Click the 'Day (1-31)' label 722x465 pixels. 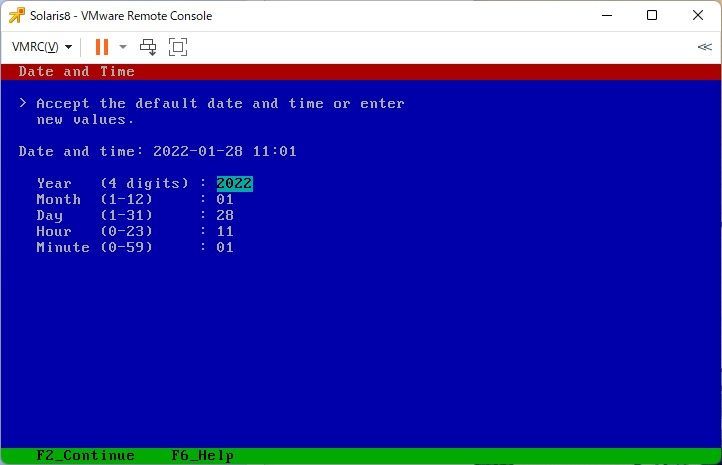click(x=94, y=215)
